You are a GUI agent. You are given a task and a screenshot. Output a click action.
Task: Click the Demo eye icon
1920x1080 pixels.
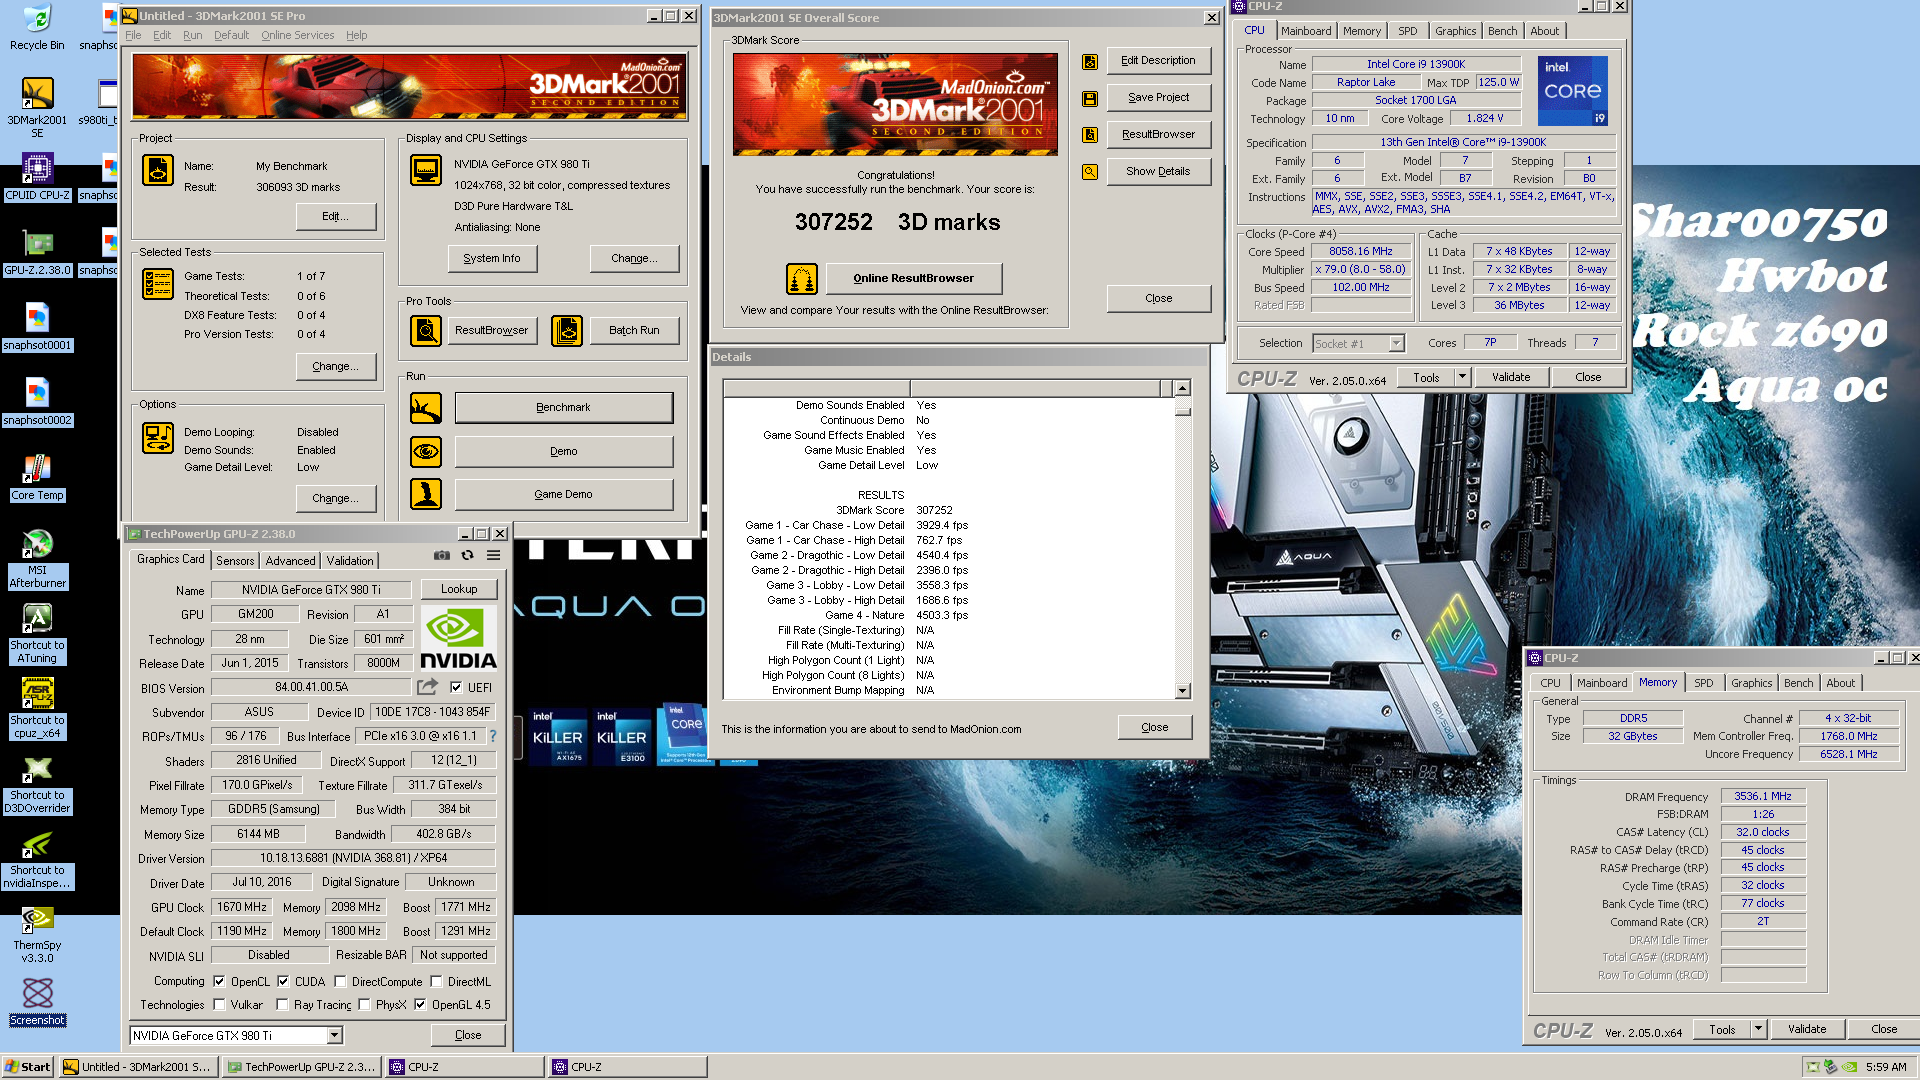click(426, 451)
